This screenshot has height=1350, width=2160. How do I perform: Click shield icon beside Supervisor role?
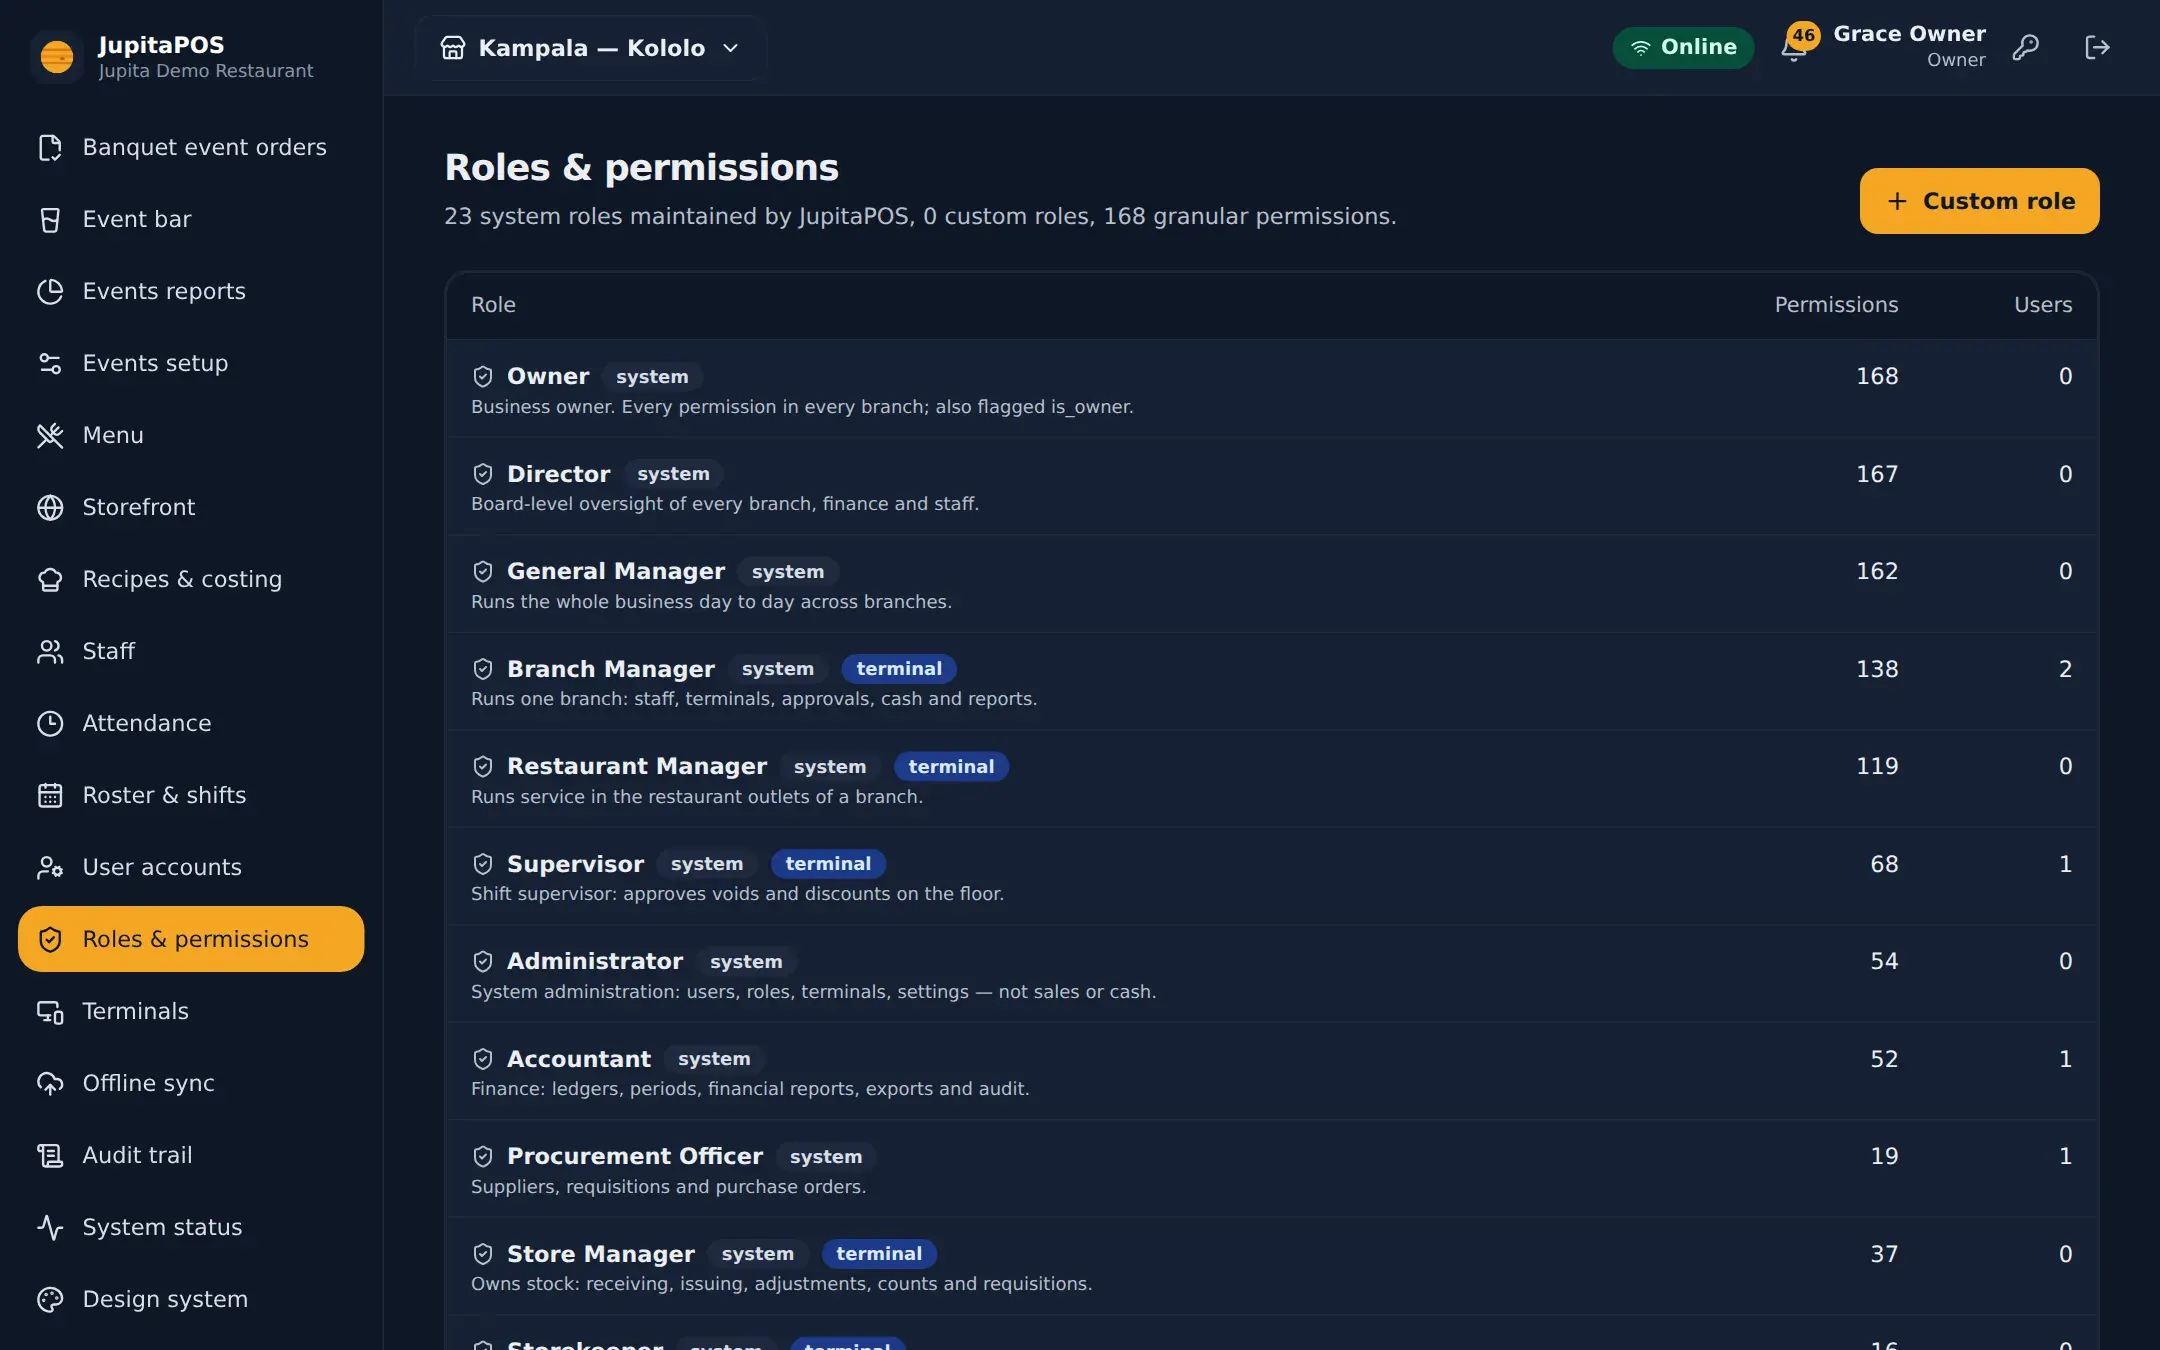(x=483, y=864)
